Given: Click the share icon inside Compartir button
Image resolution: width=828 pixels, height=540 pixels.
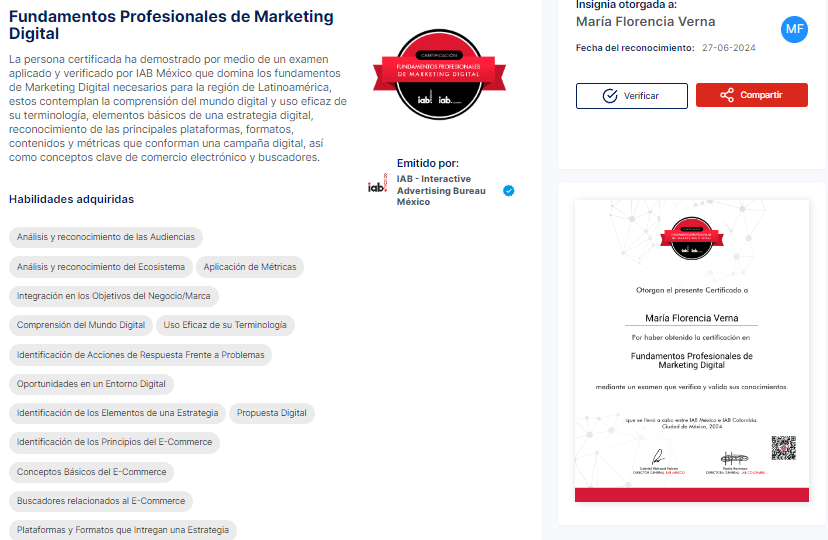Looking at the screenshot, I should [x=727, y=95].
